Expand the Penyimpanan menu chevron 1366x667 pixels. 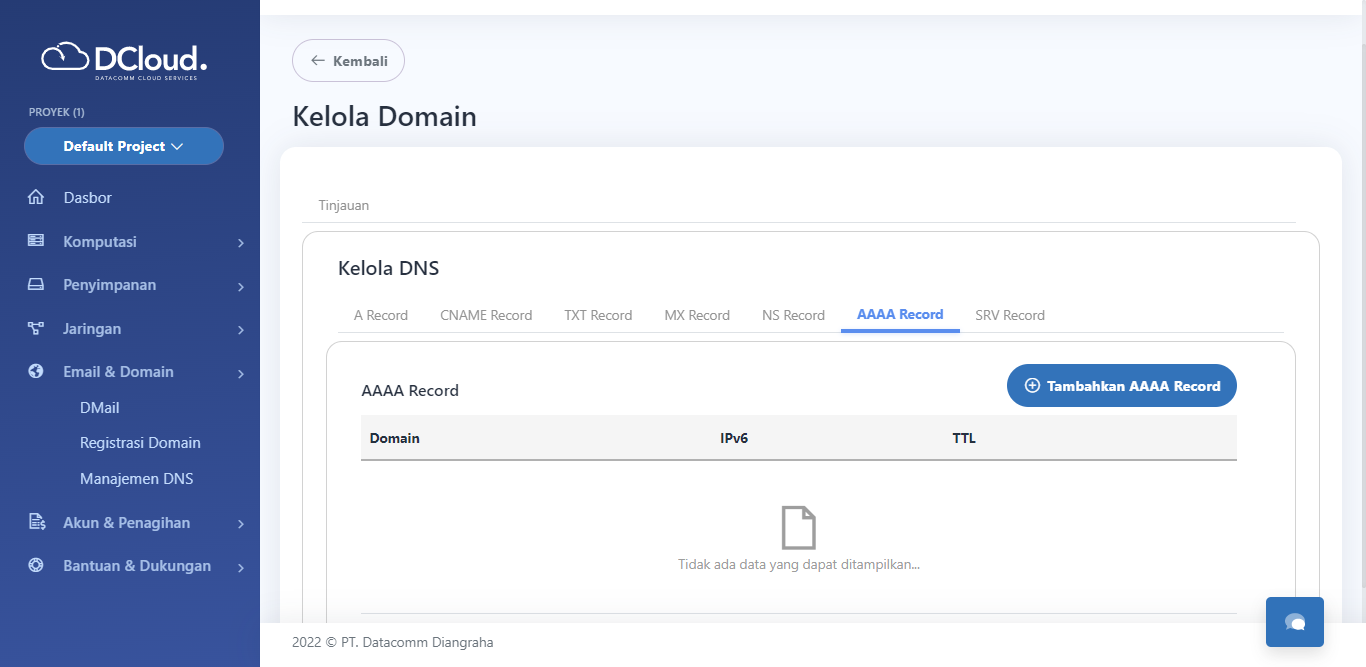pos(241,287)
